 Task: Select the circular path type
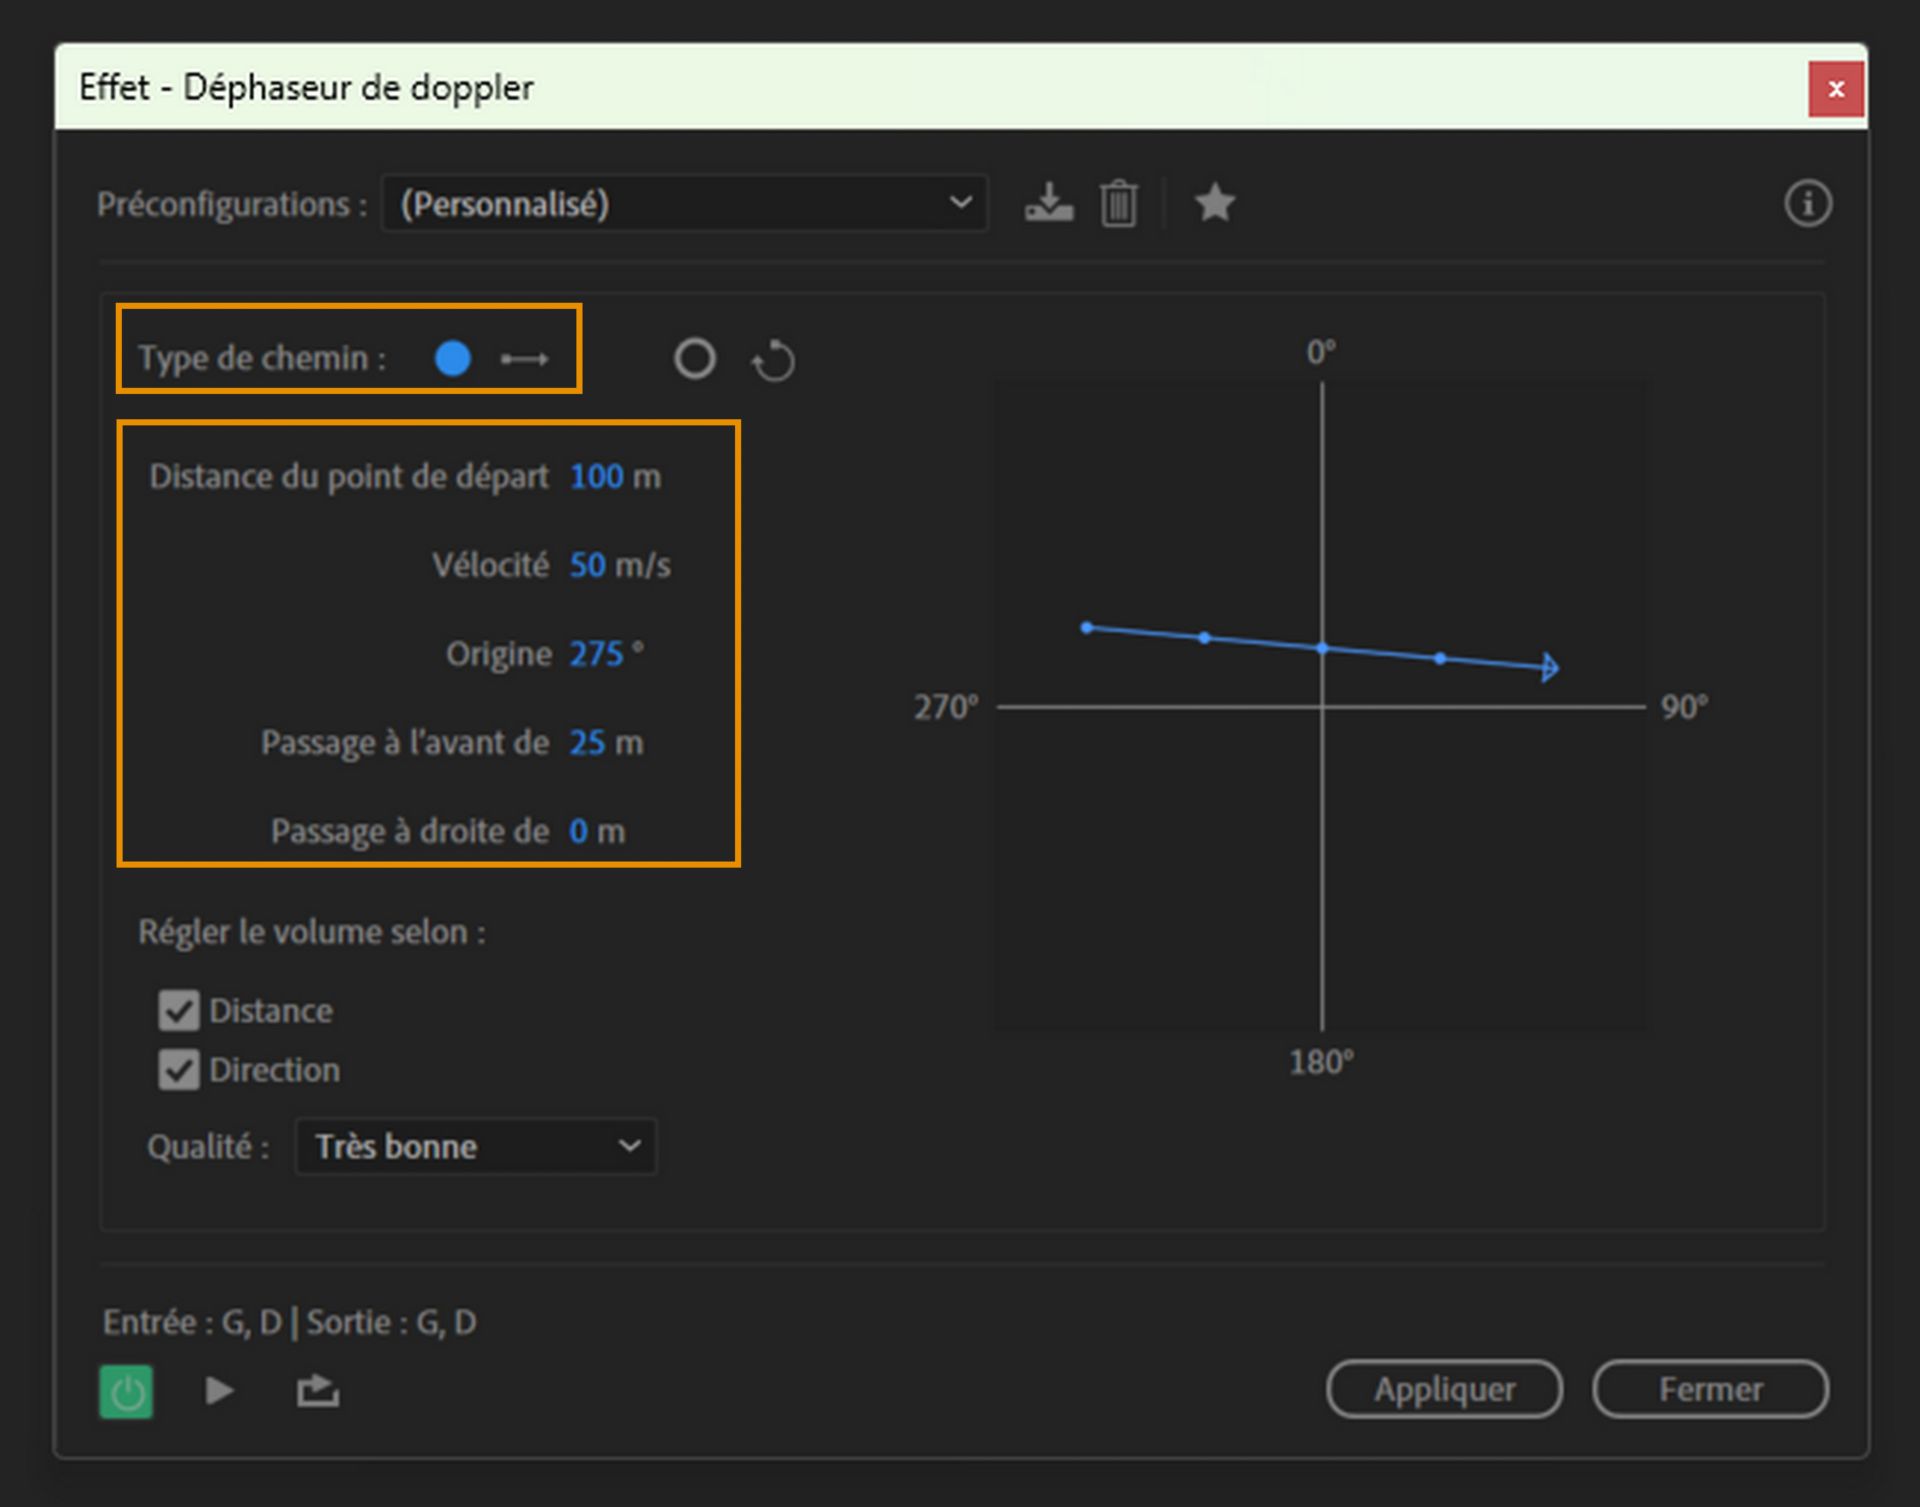(695, 358)
